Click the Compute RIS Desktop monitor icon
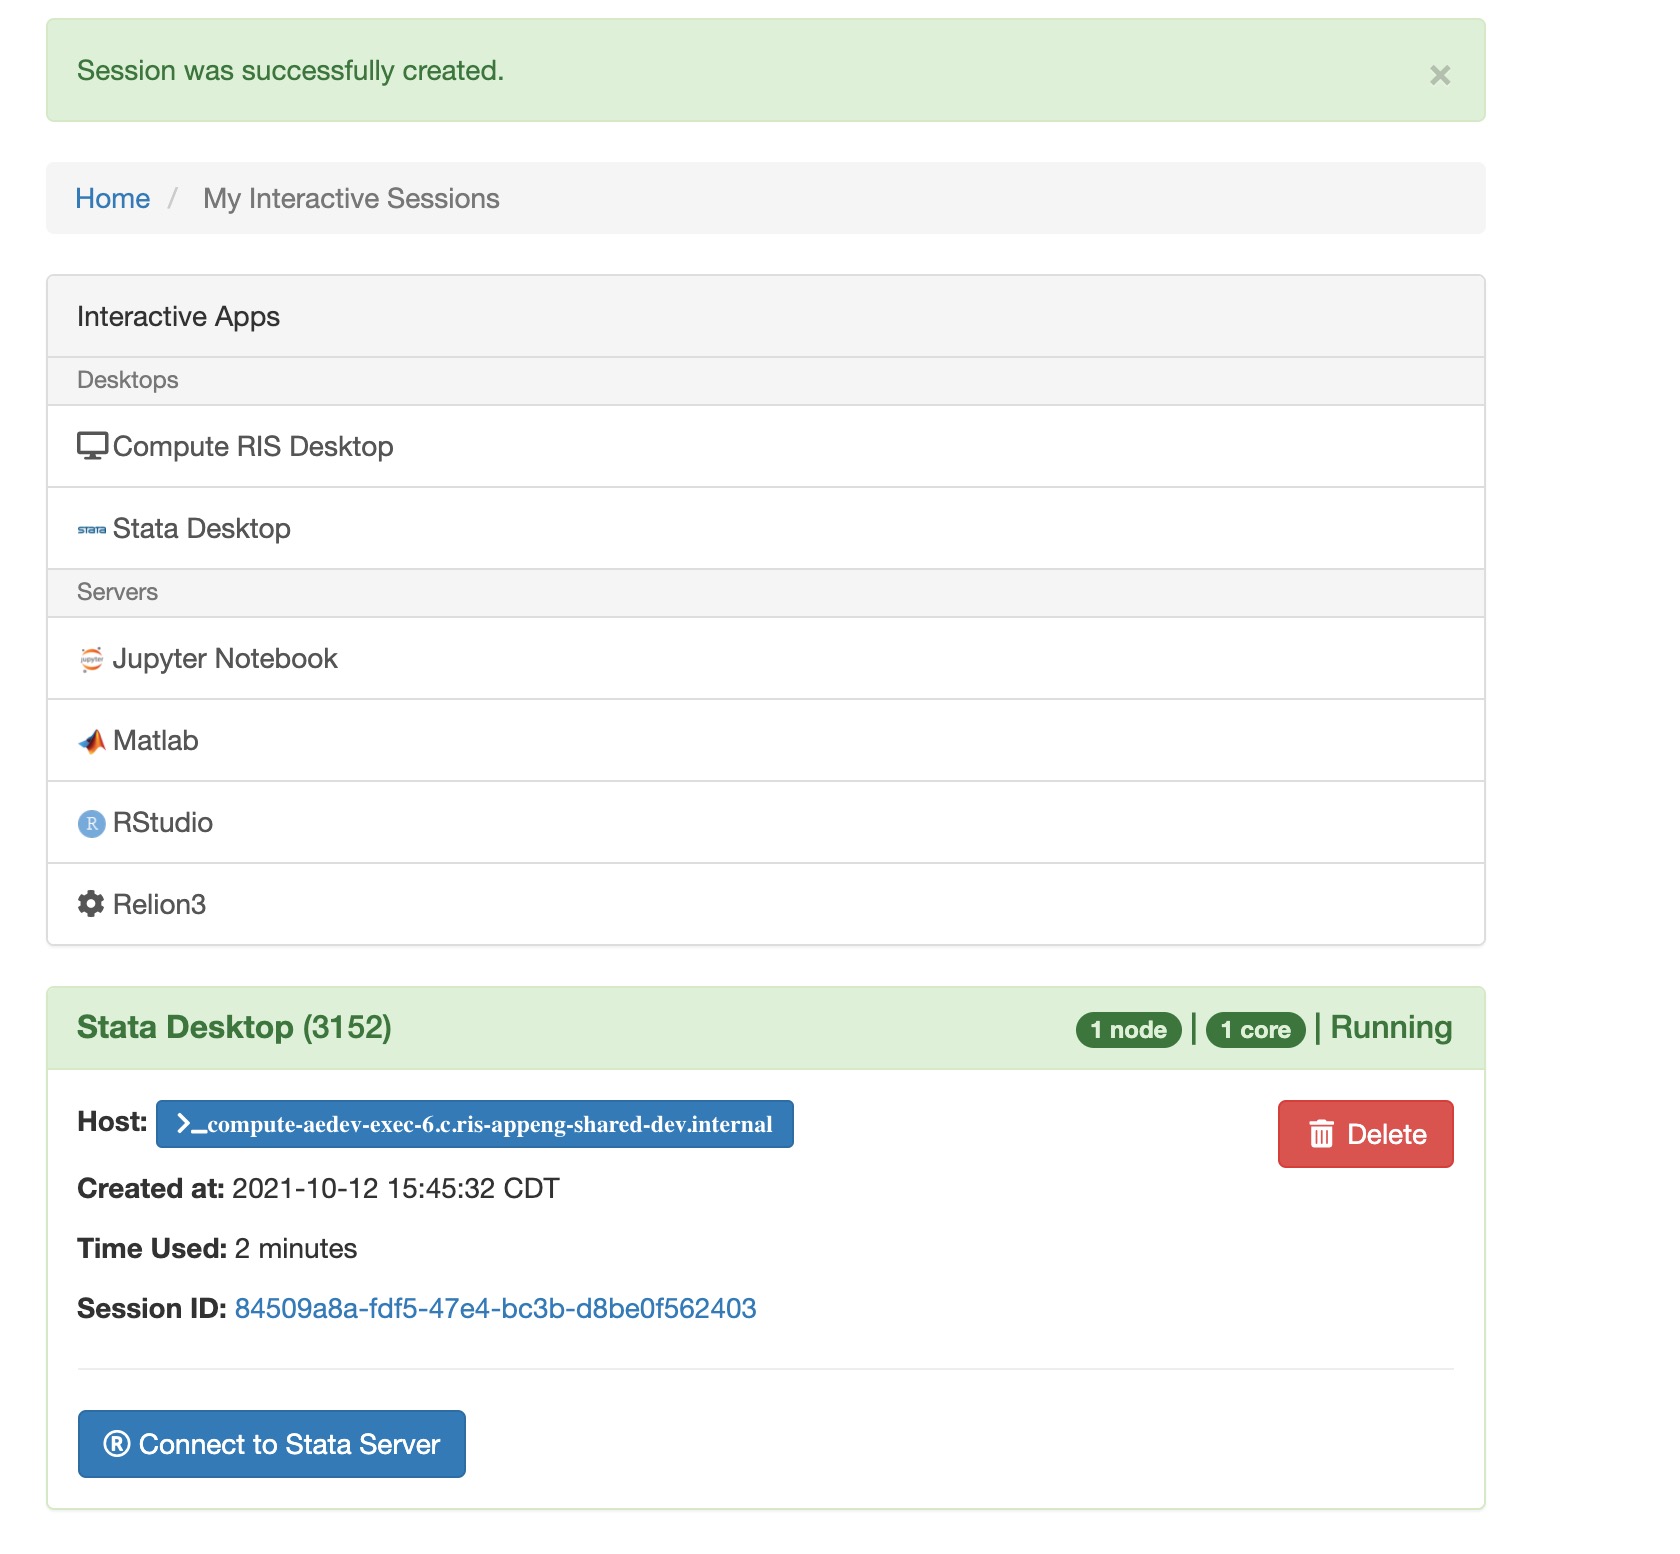 (92, 446)
